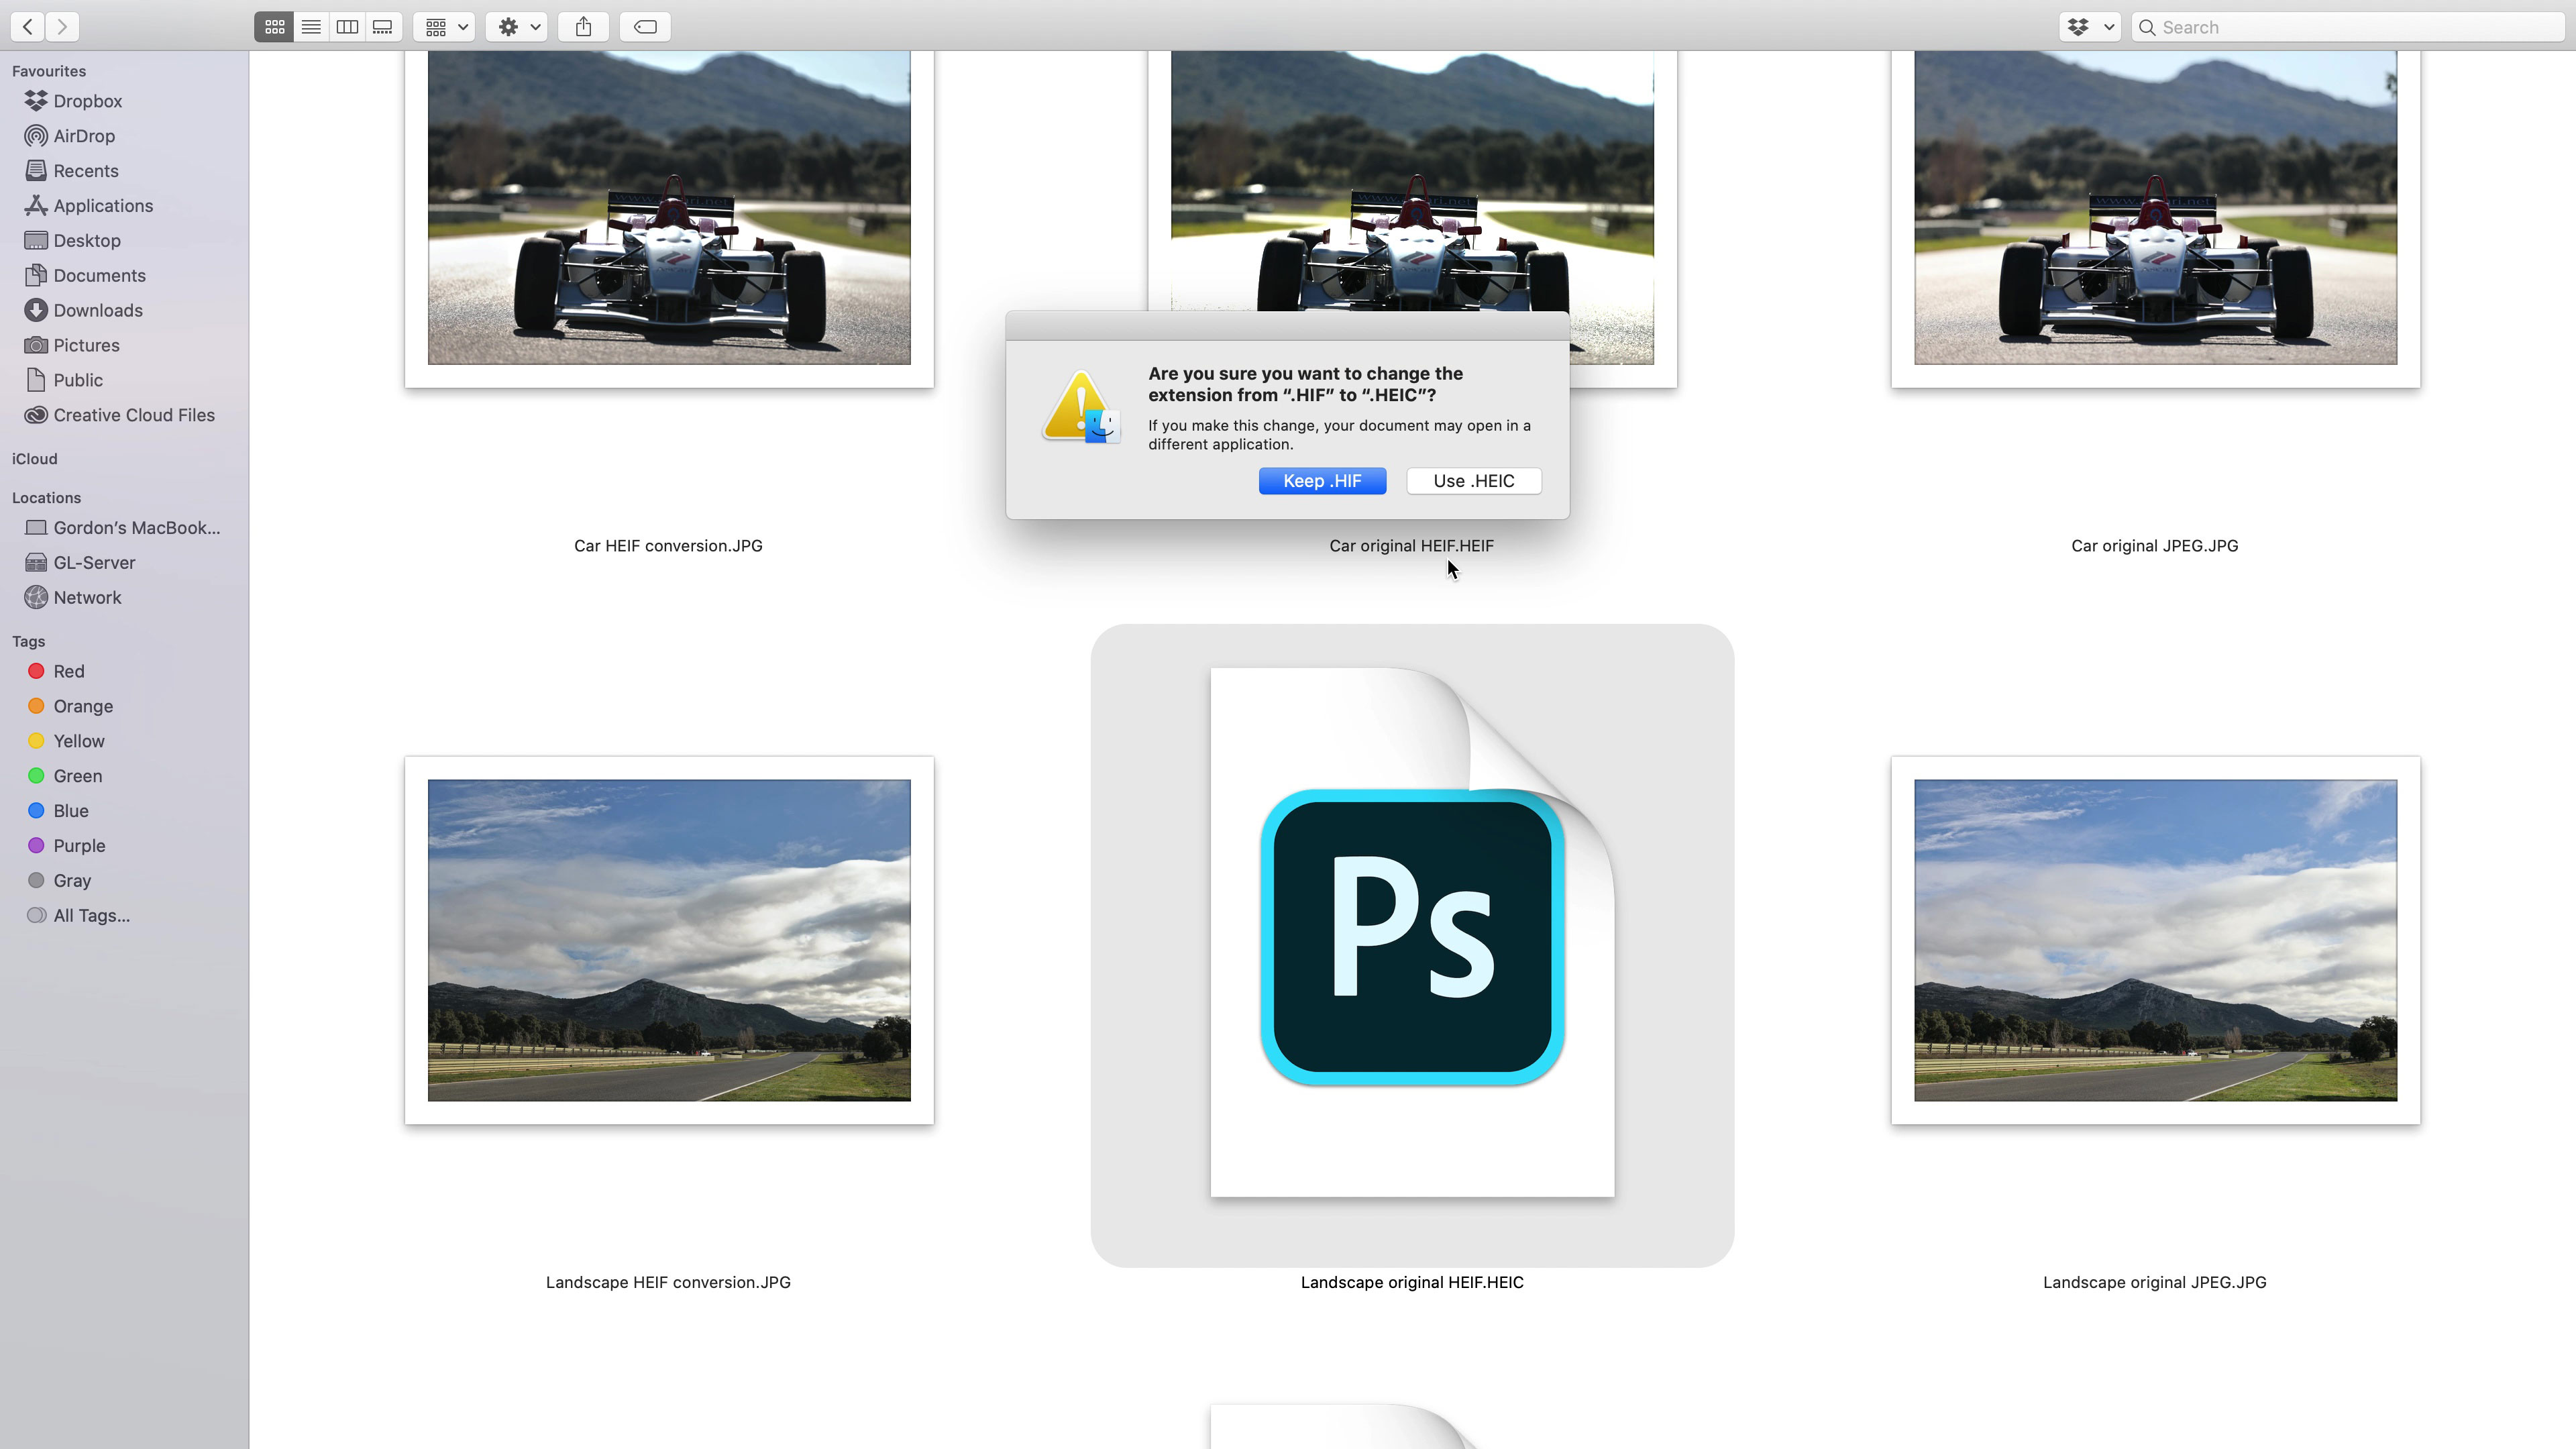Select the Red tag

68,671
